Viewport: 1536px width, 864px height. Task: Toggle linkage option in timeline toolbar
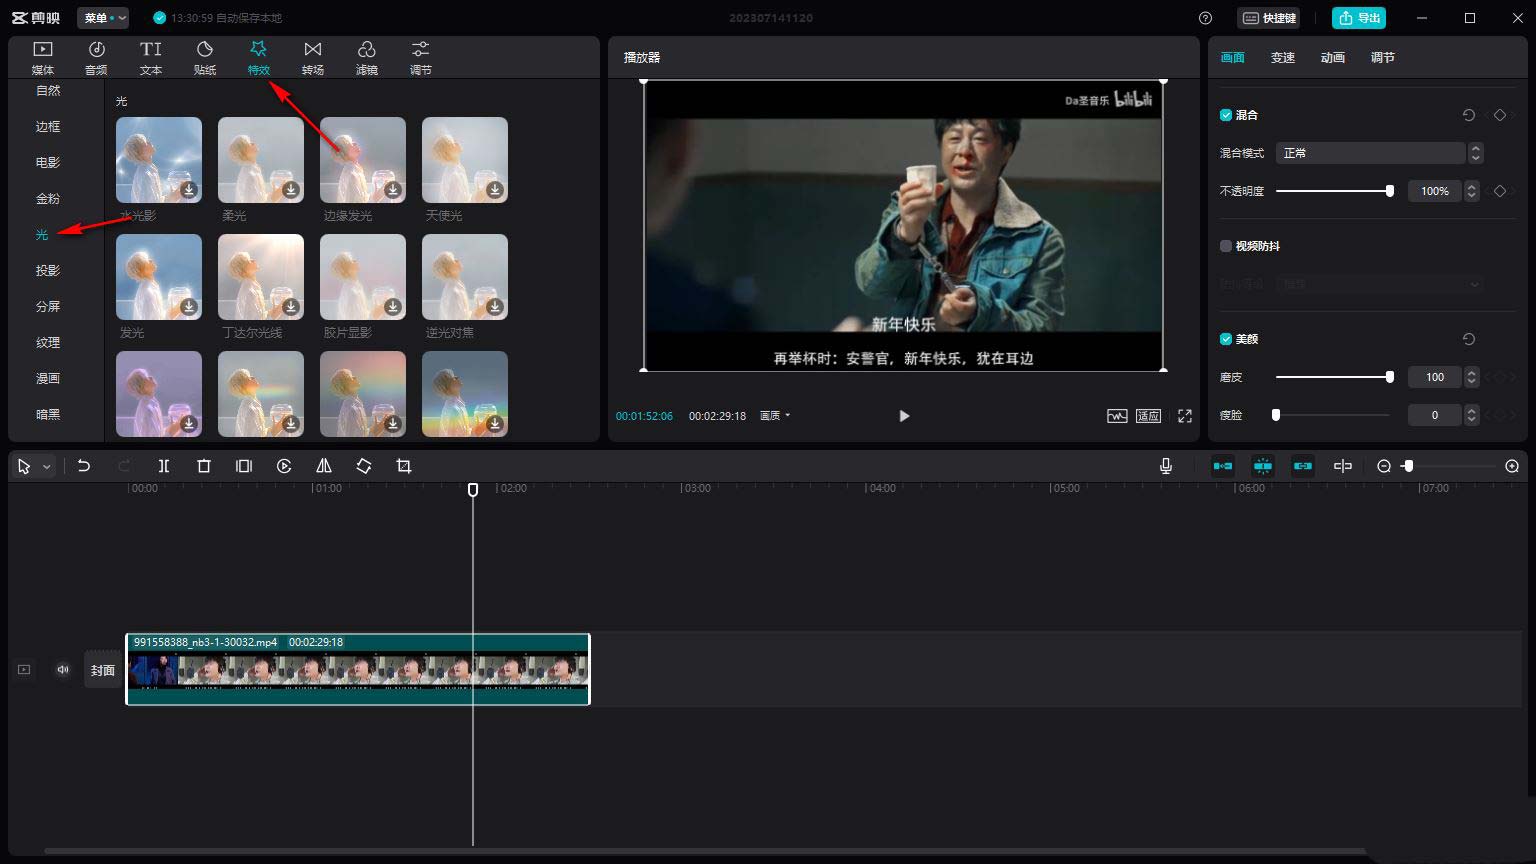(x=1303, y=466)
